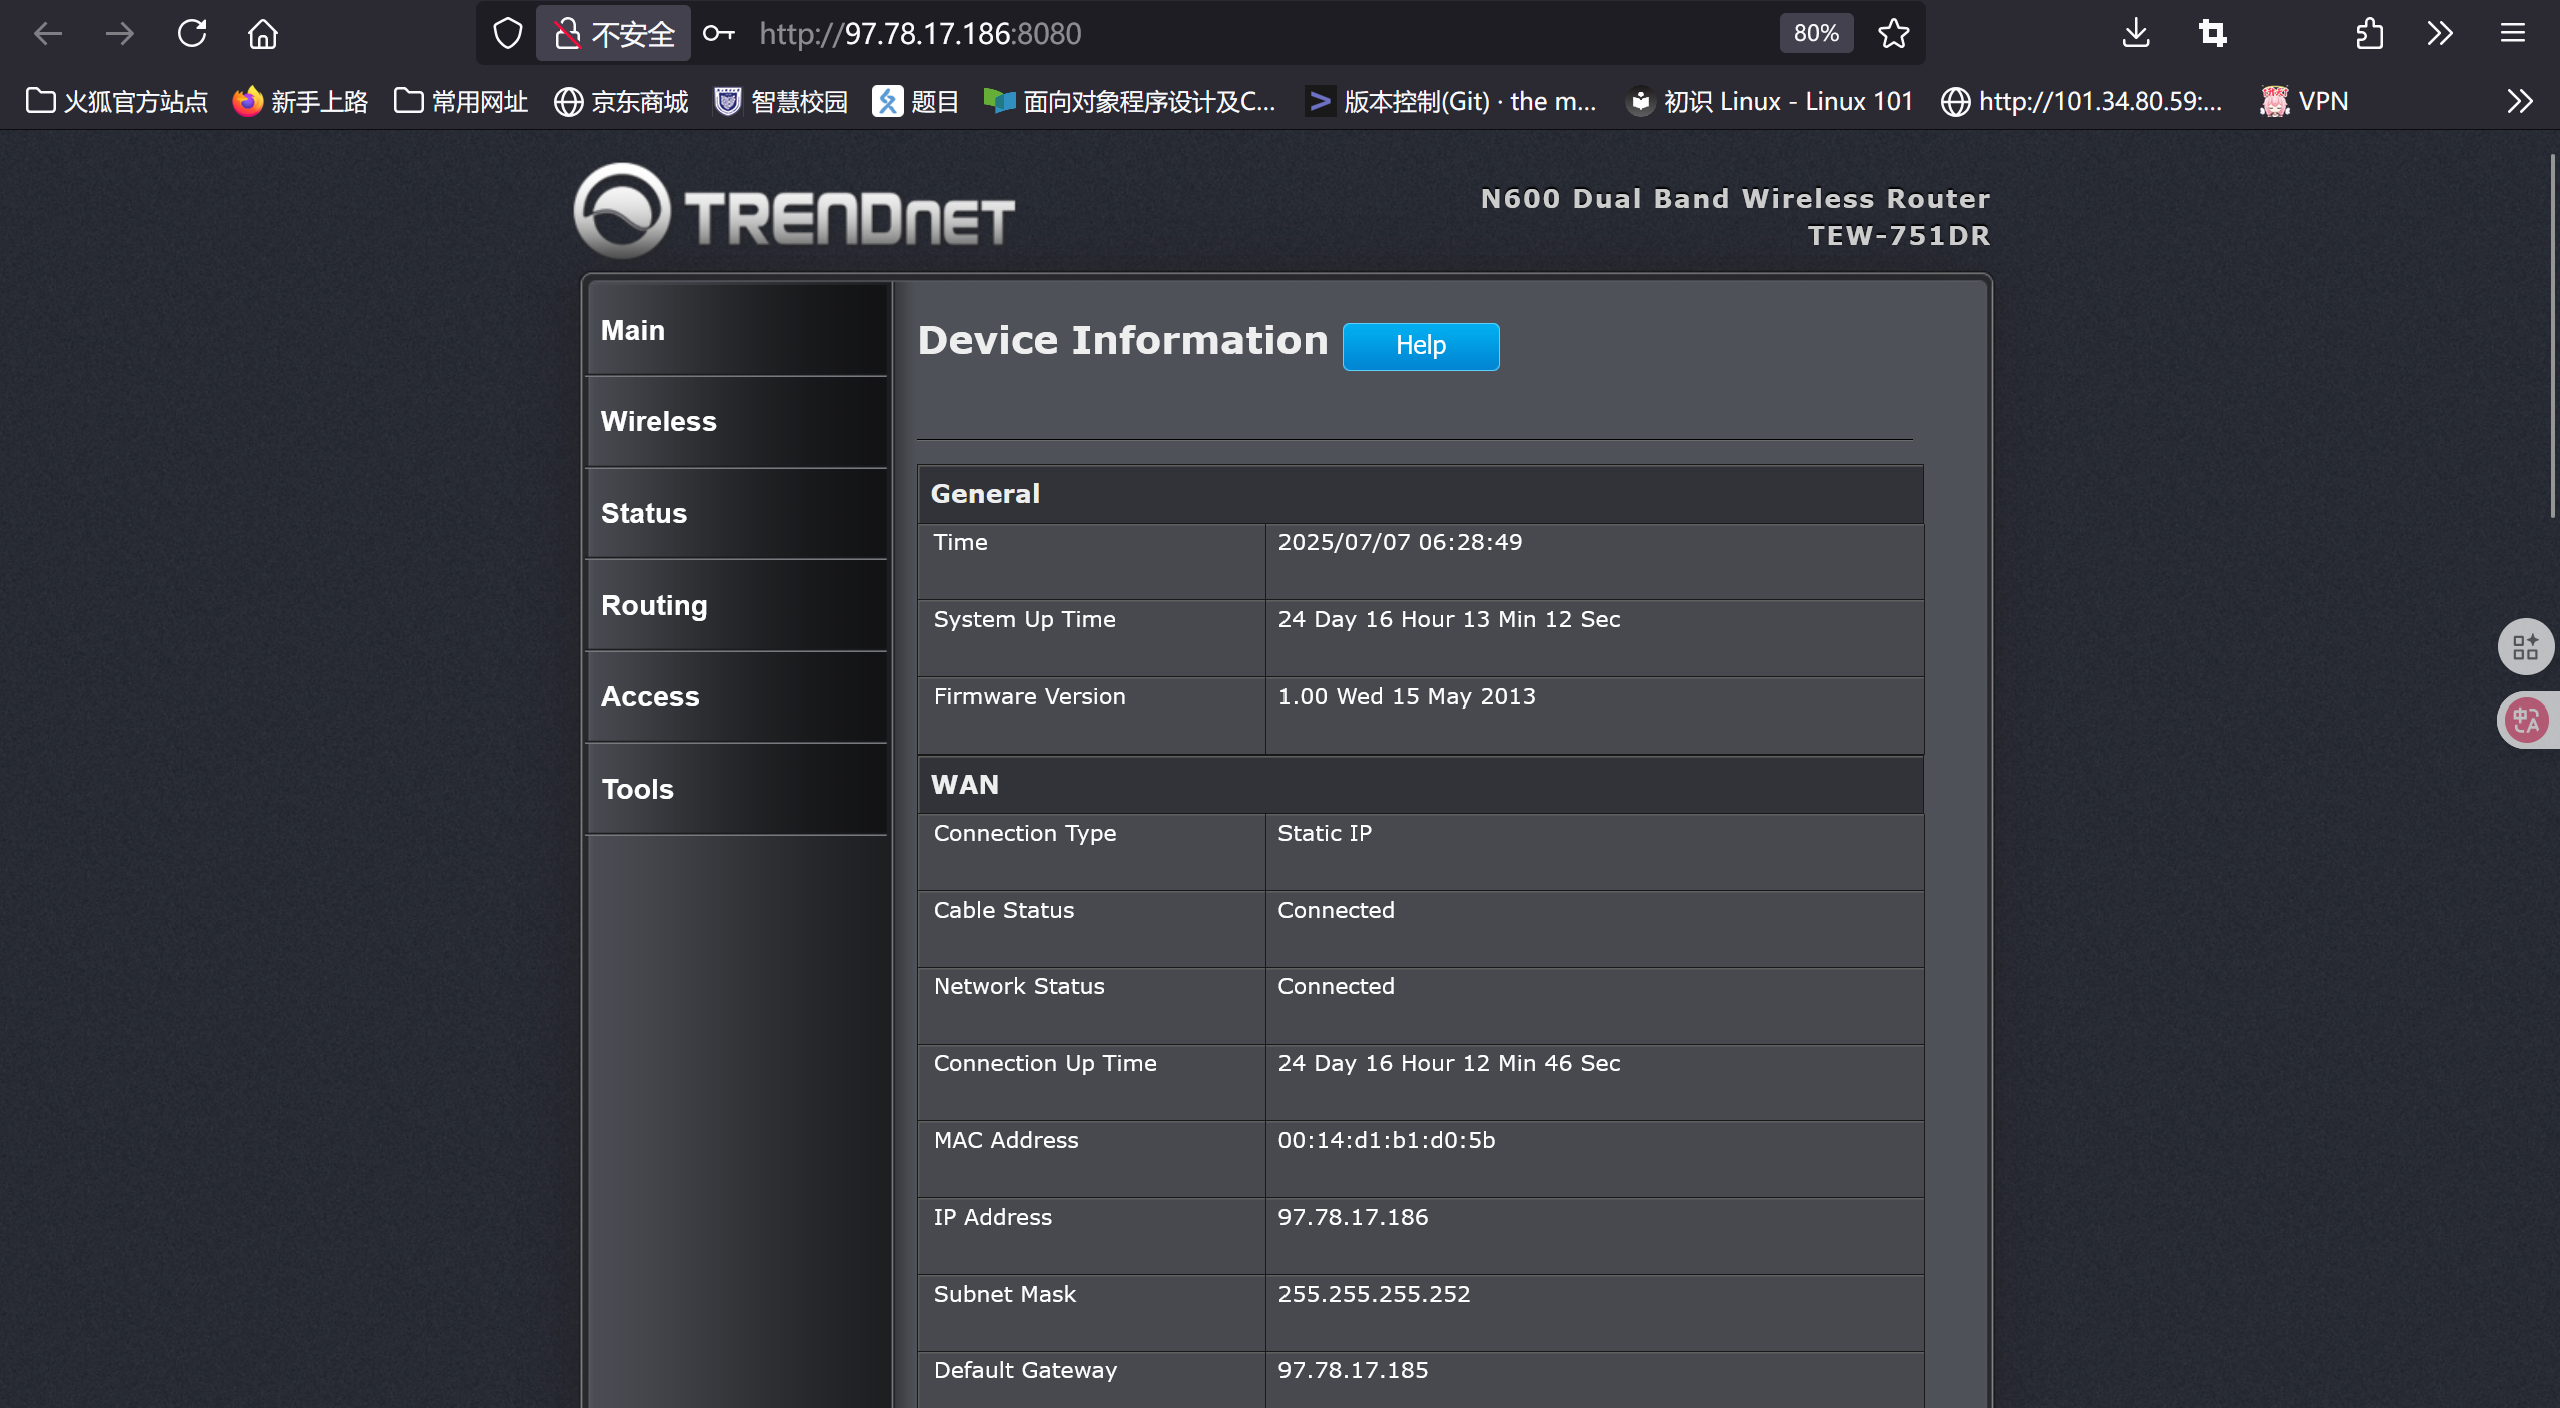Click the browser forward arrow
Viewport: 2560px width, 1408px height.
pyautogui.click(x=119, y=34)
